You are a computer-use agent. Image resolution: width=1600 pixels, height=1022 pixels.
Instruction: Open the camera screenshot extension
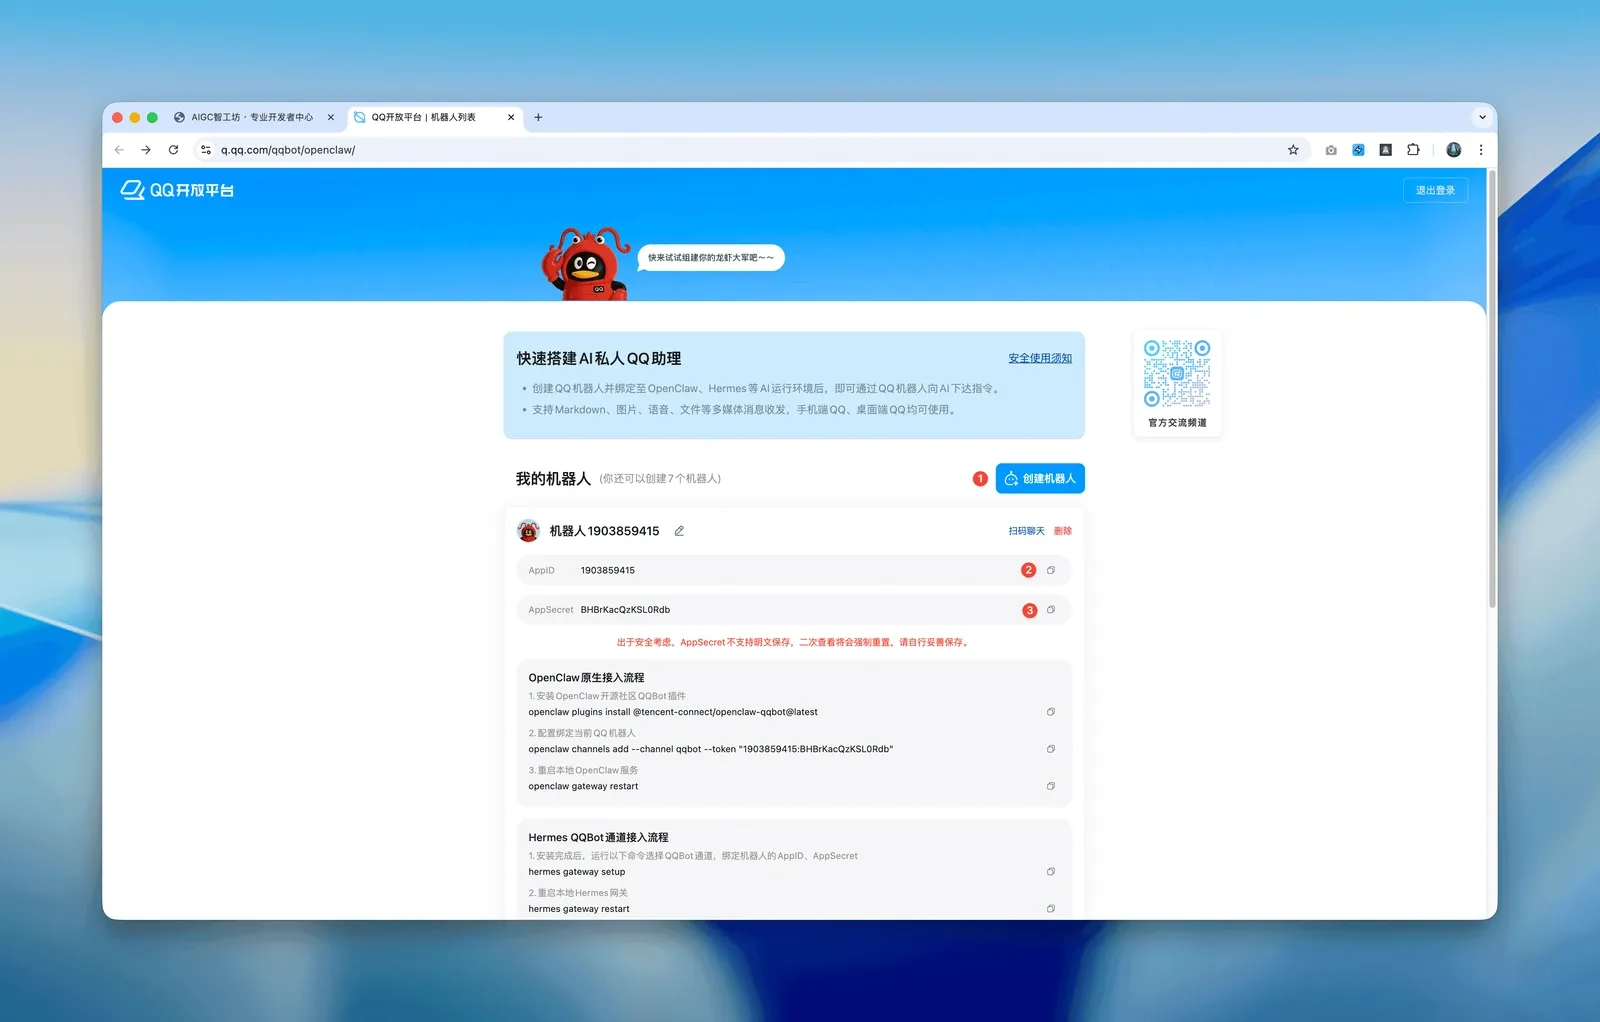[x=1331, y=150]
